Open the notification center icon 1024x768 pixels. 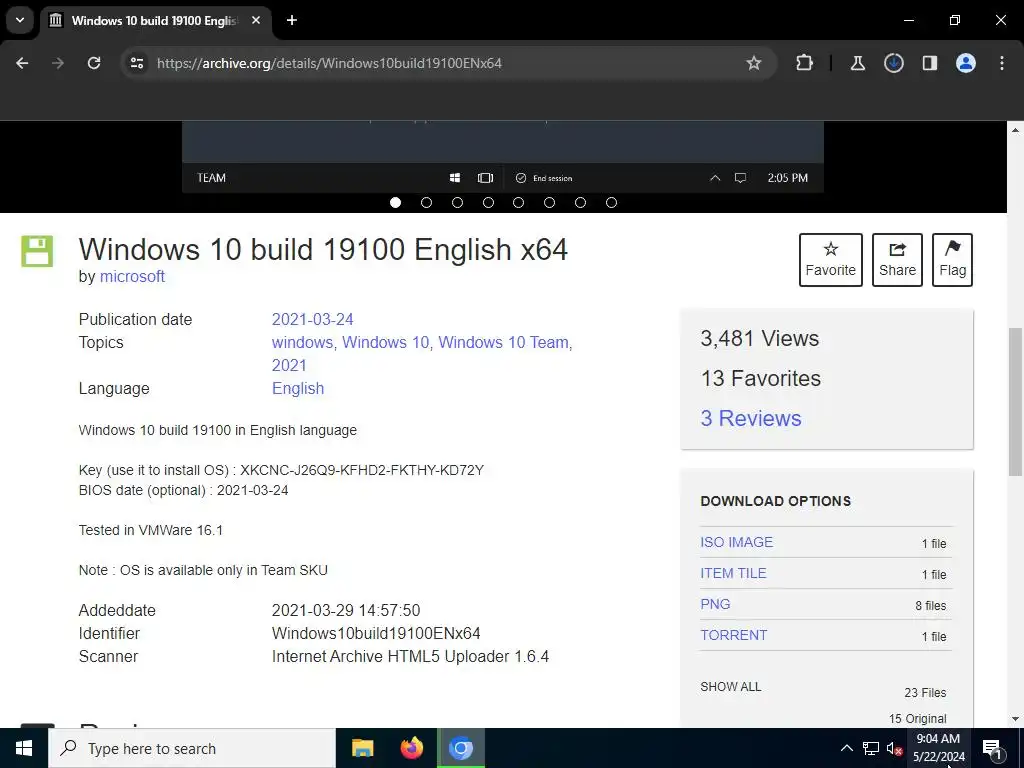tap(993, 748)
